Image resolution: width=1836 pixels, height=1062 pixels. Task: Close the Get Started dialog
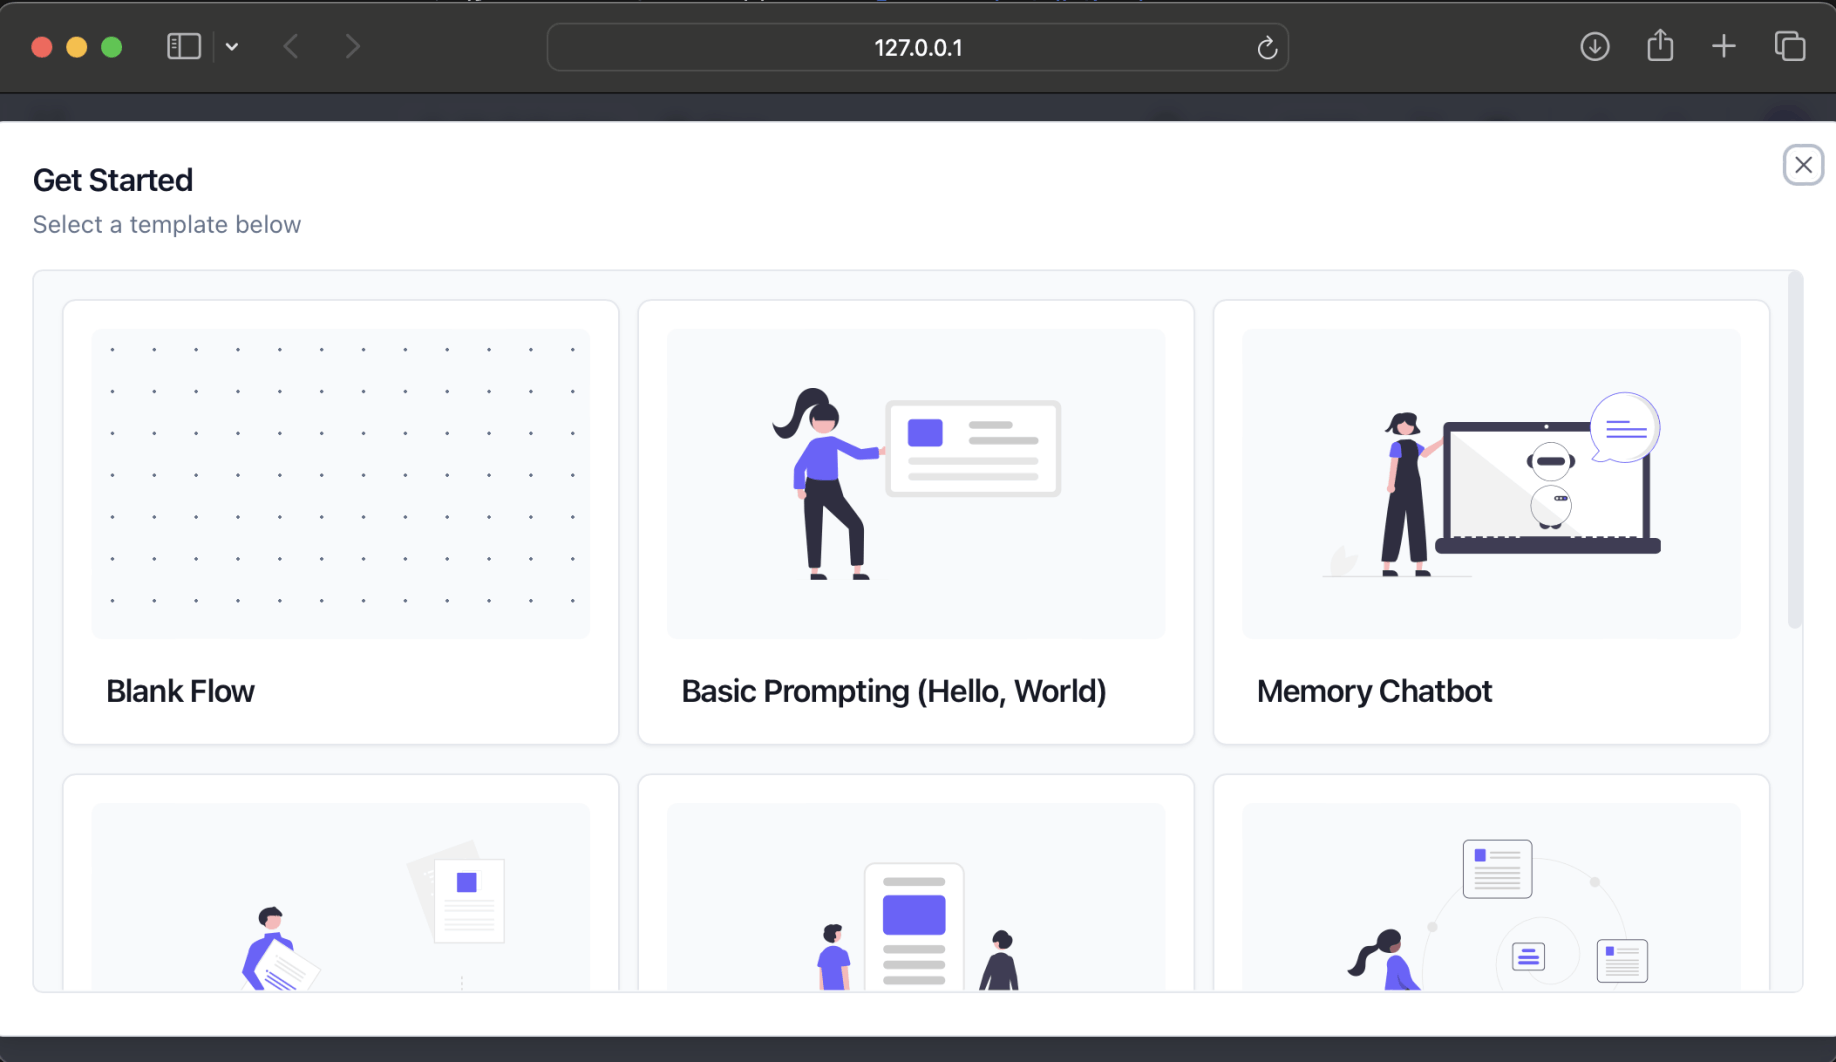pos(1803,165)
